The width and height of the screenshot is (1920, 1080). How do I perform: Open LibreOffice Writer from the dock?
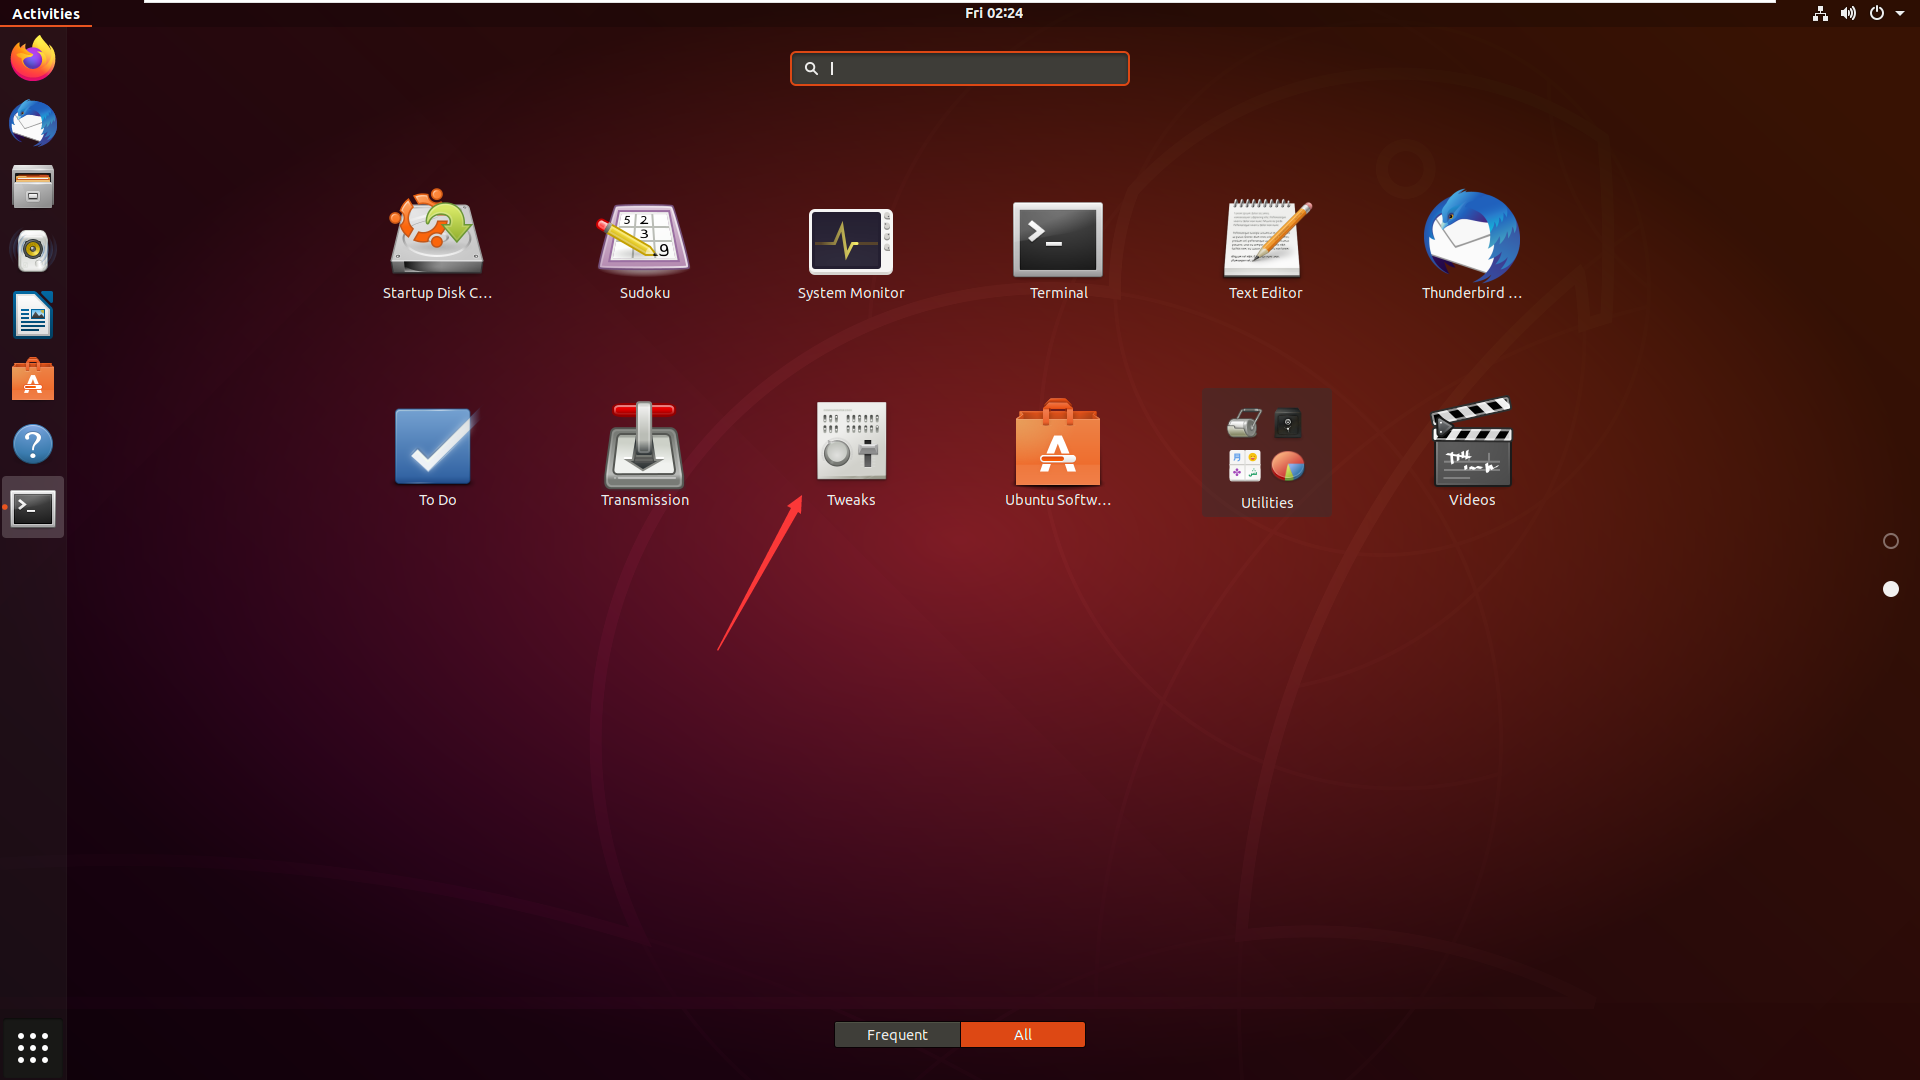(x=33, y=316)
